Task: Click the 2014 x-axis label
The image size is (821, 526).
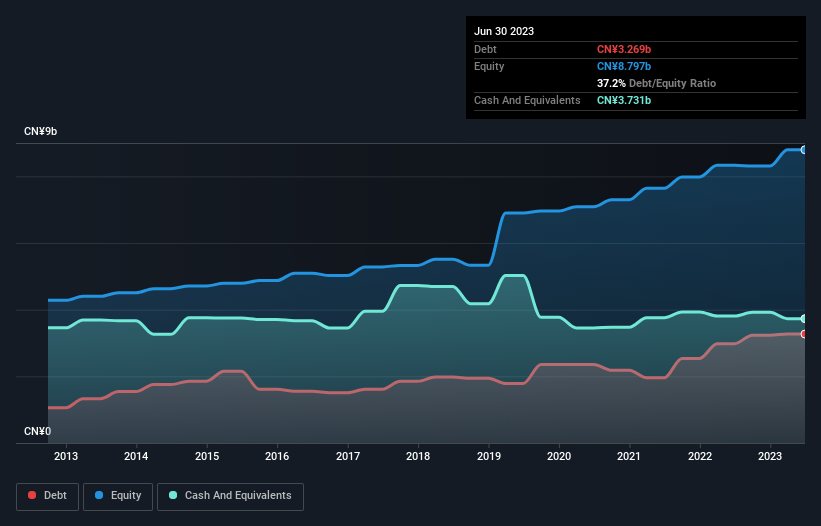Action: (x=136, y=456)
